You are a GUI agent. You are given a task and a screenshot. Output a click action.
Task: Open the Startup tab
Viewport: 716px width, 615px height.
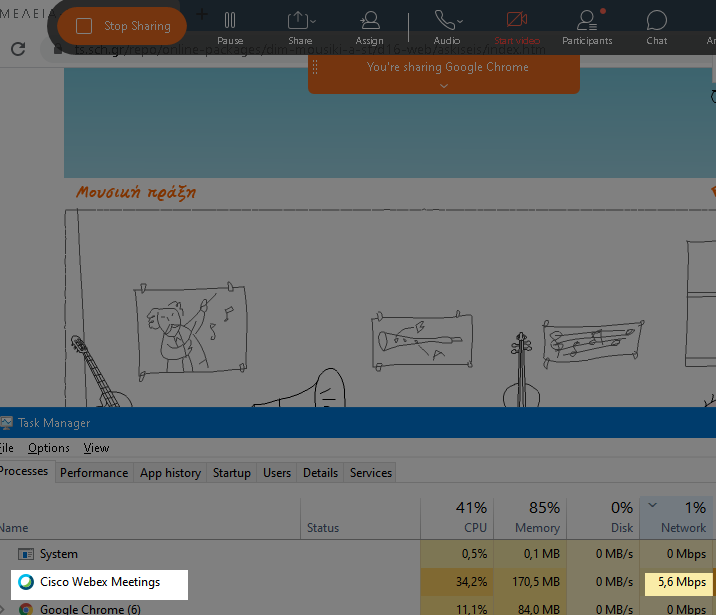232,473
